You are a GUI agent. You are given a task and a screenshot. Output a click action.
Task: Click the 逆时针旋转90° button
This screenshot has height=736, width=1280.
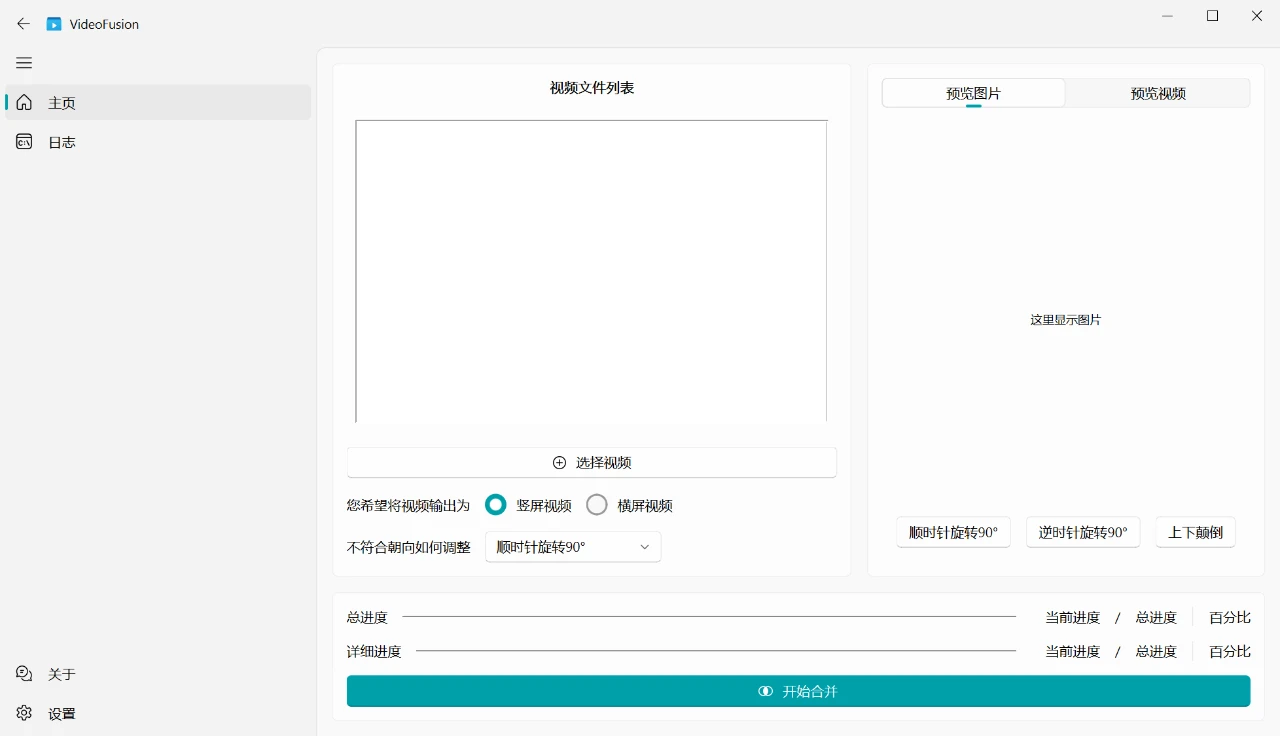pyautogui.click(x=1083, y=532)
